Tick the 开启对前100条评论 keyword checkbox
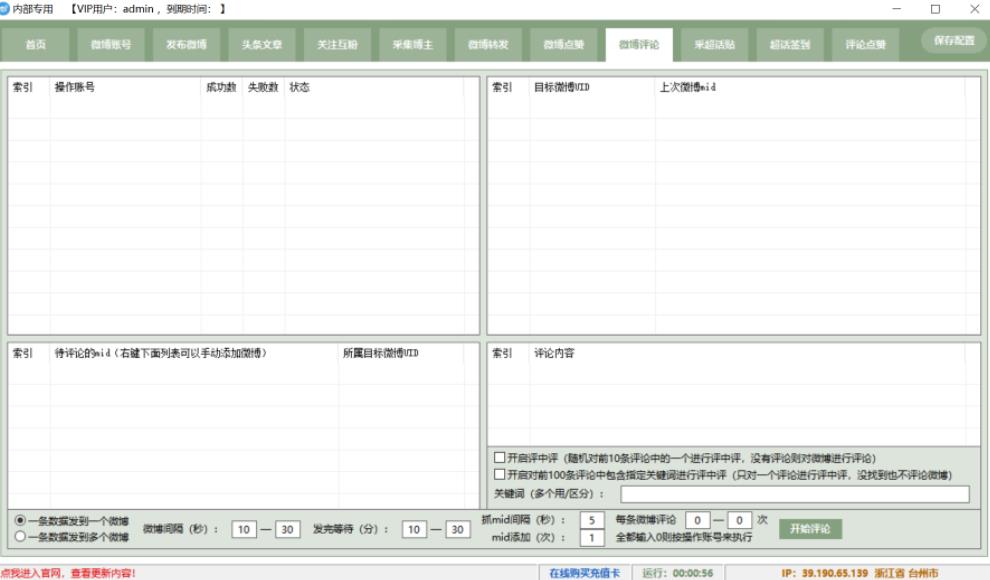The height and width of the screenshot is (580, 990). [499, 474]
